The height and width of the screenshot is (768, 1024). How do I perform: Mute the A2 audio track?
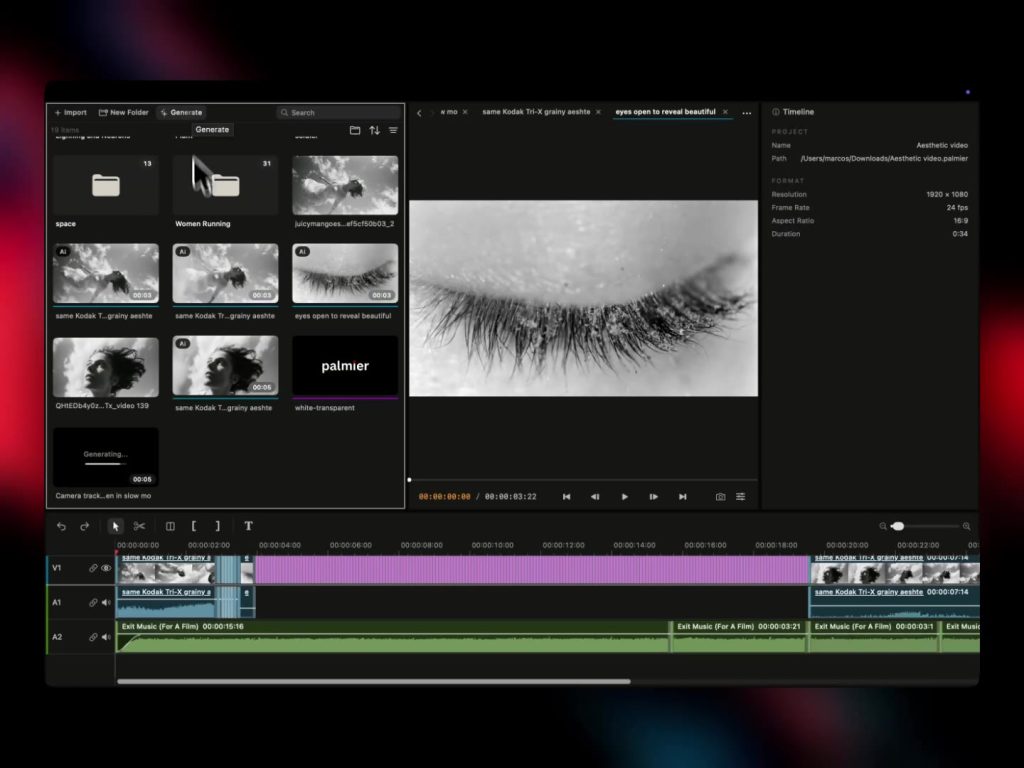click(106, 637)
